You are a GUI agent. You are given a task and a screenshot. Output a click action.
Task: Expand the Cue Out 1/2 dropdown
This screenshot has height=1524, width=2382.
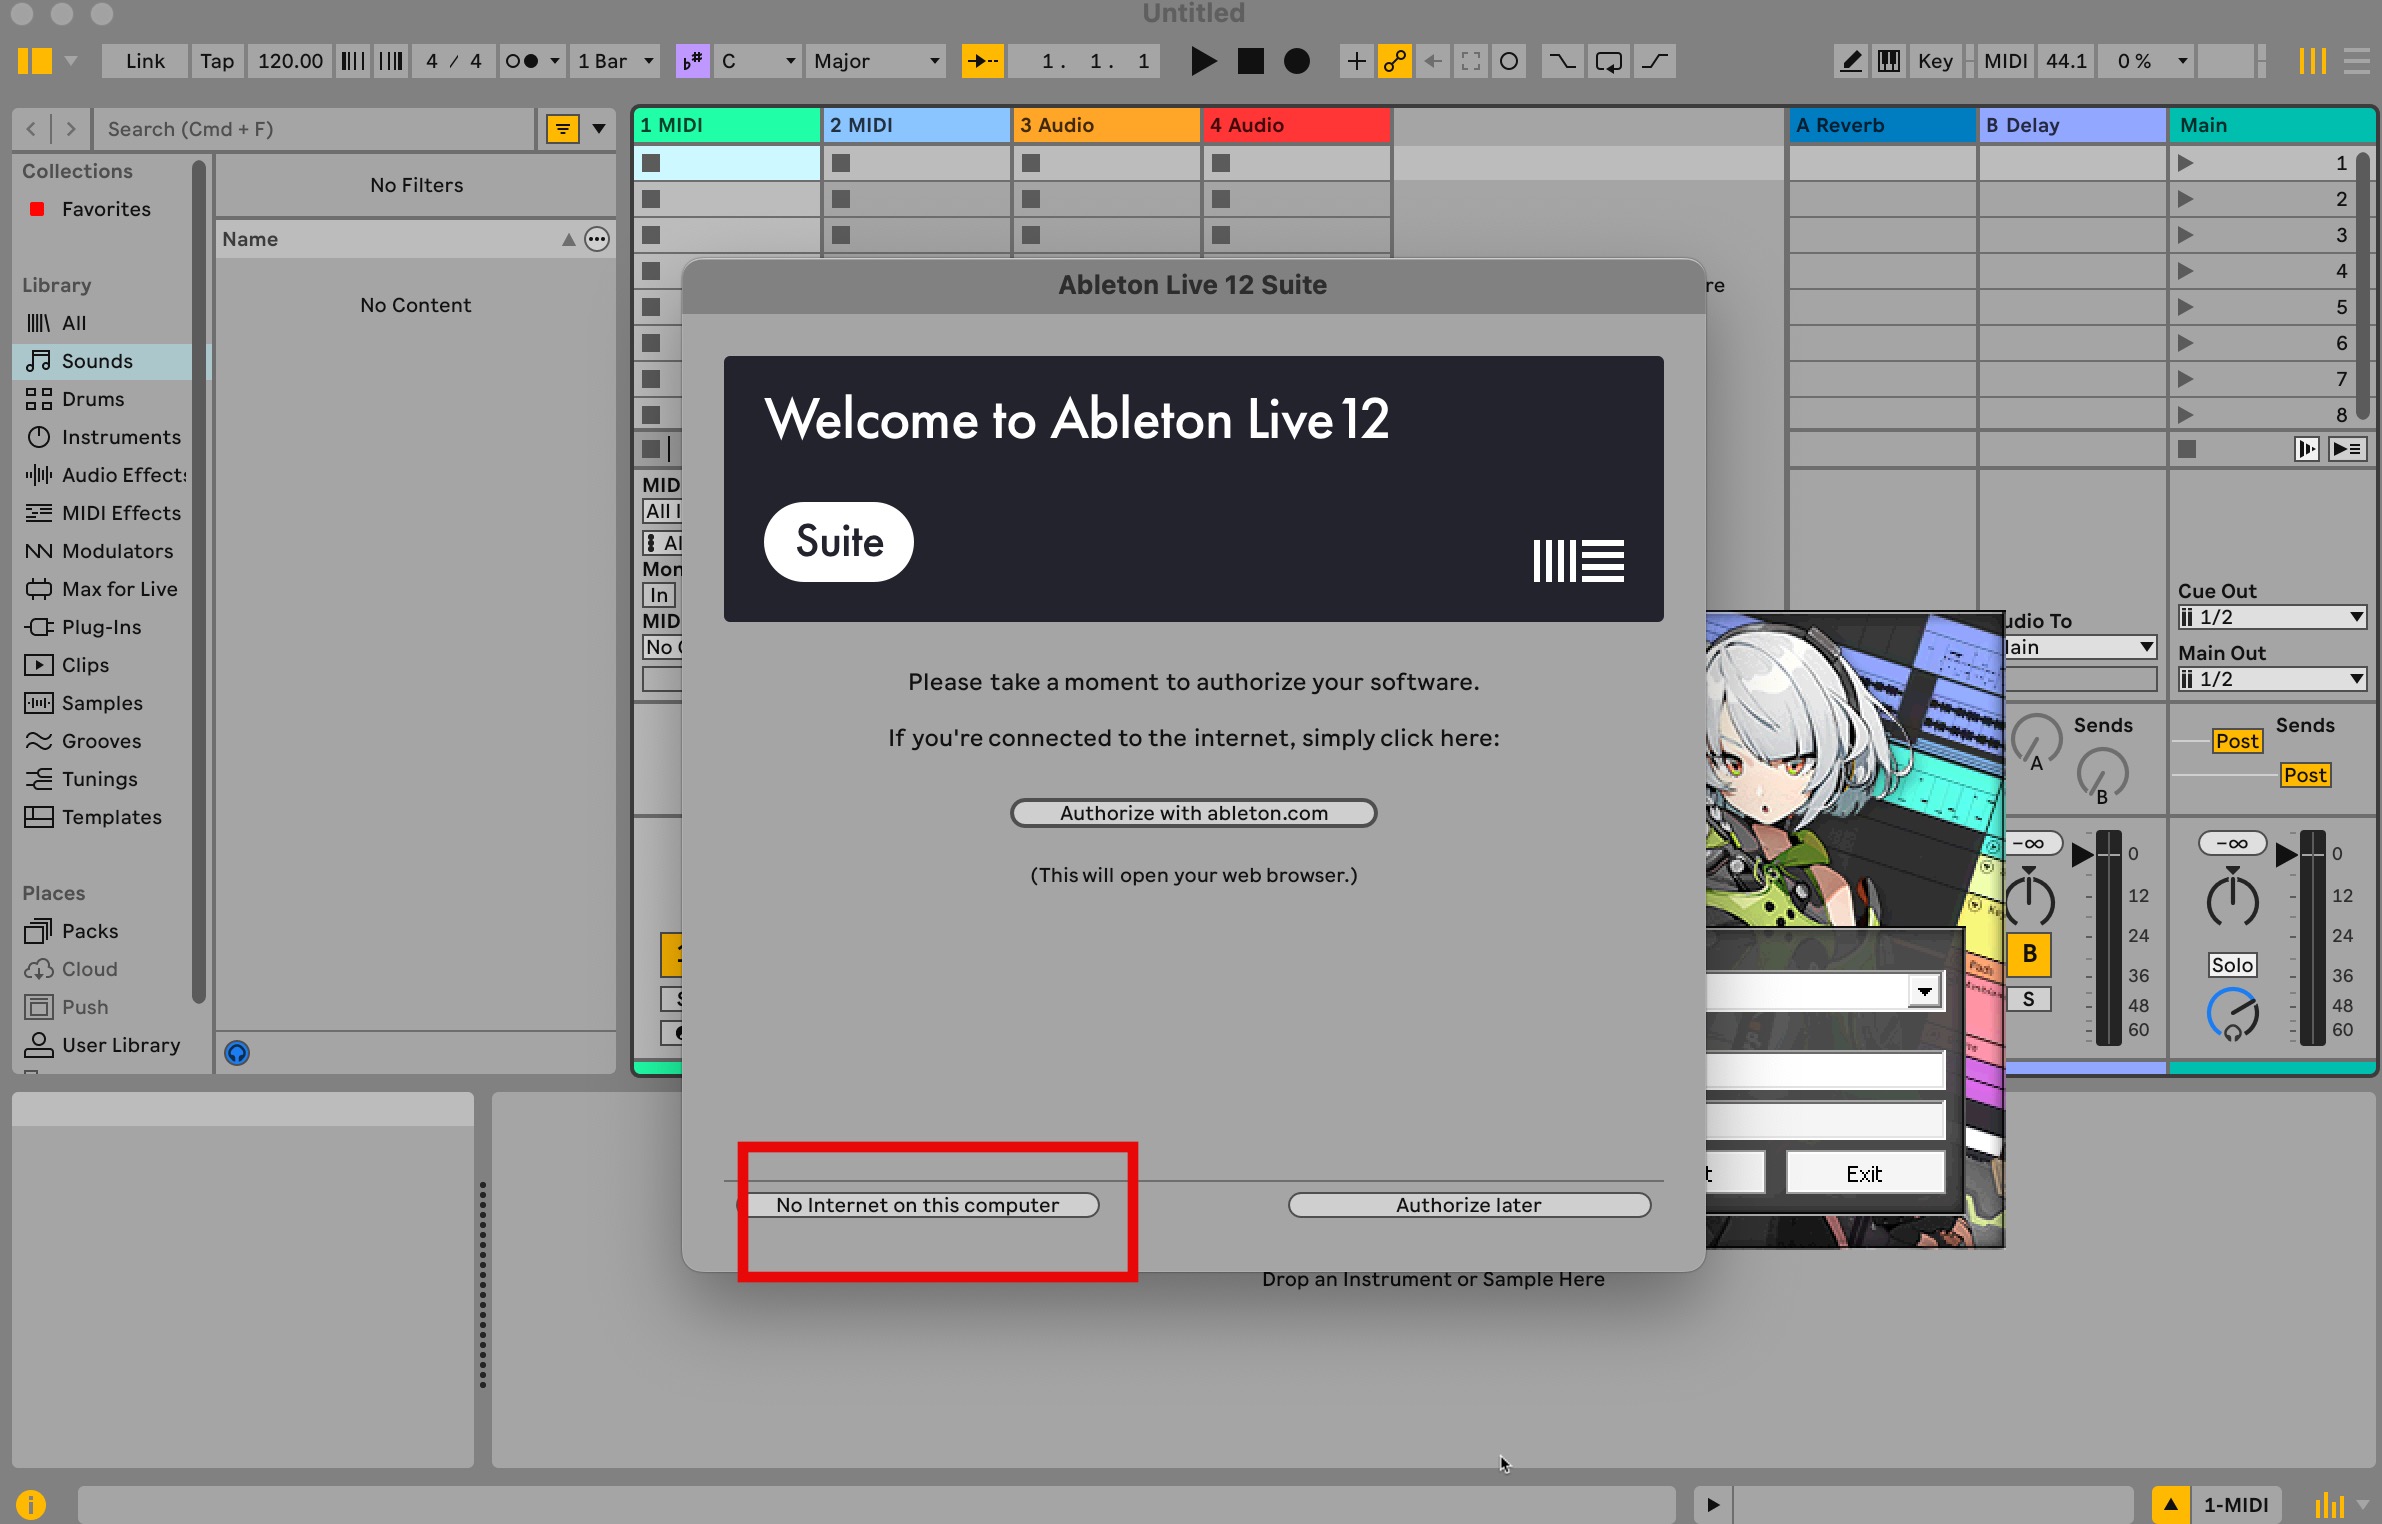point(2271,617)
